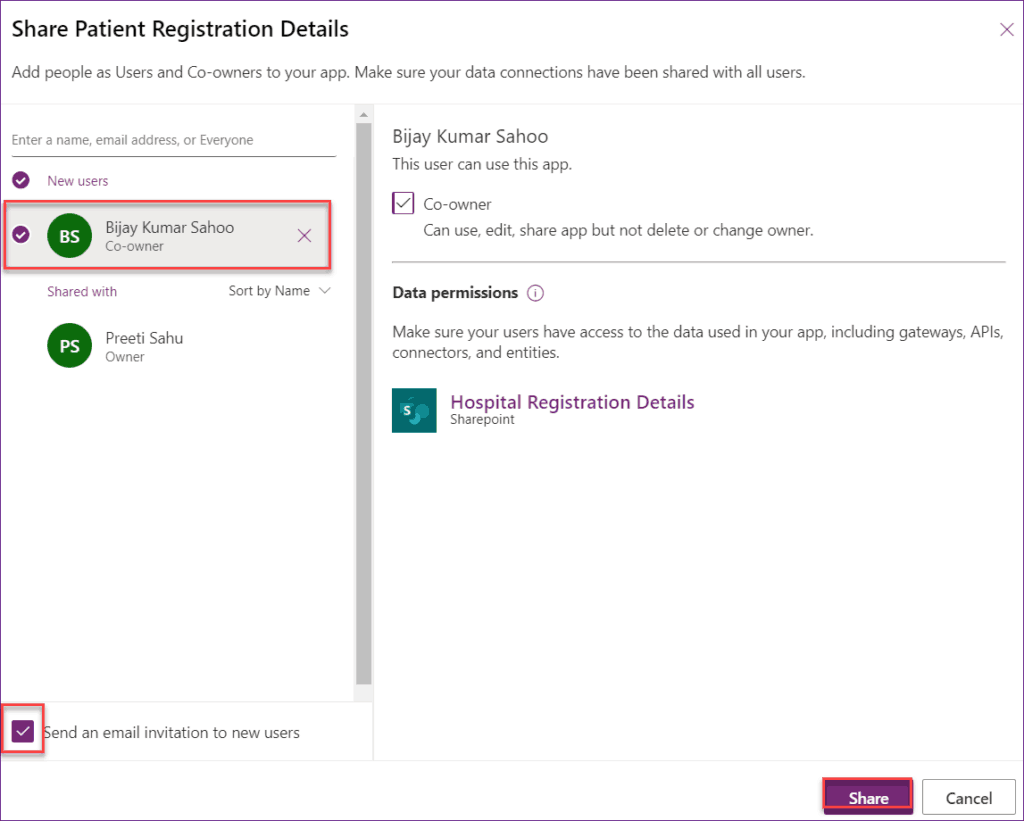
Task: Click the user list scrollbar
Action: coord(364,400)
